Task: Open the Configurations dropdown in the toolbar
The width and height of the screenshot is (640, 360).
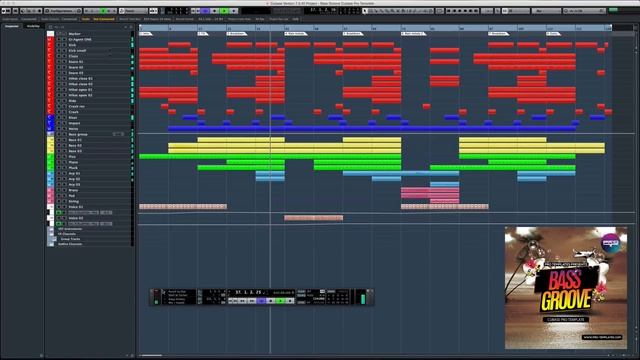Action: [x=63, y=11]
